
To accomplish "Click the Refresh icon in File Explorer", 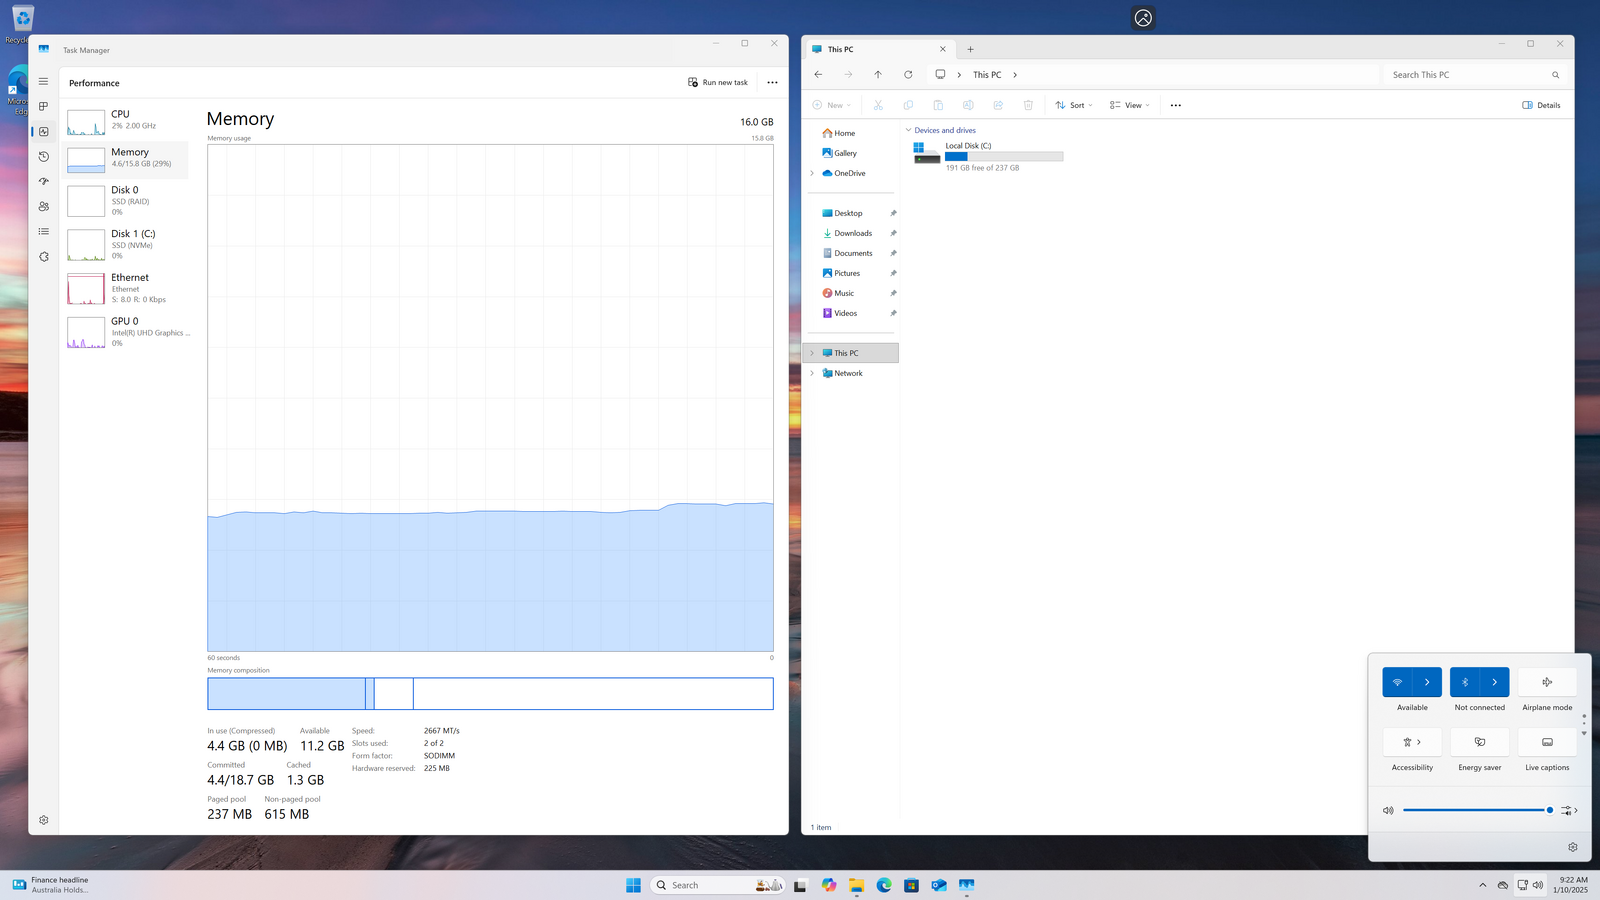I will tap(908, 75).
